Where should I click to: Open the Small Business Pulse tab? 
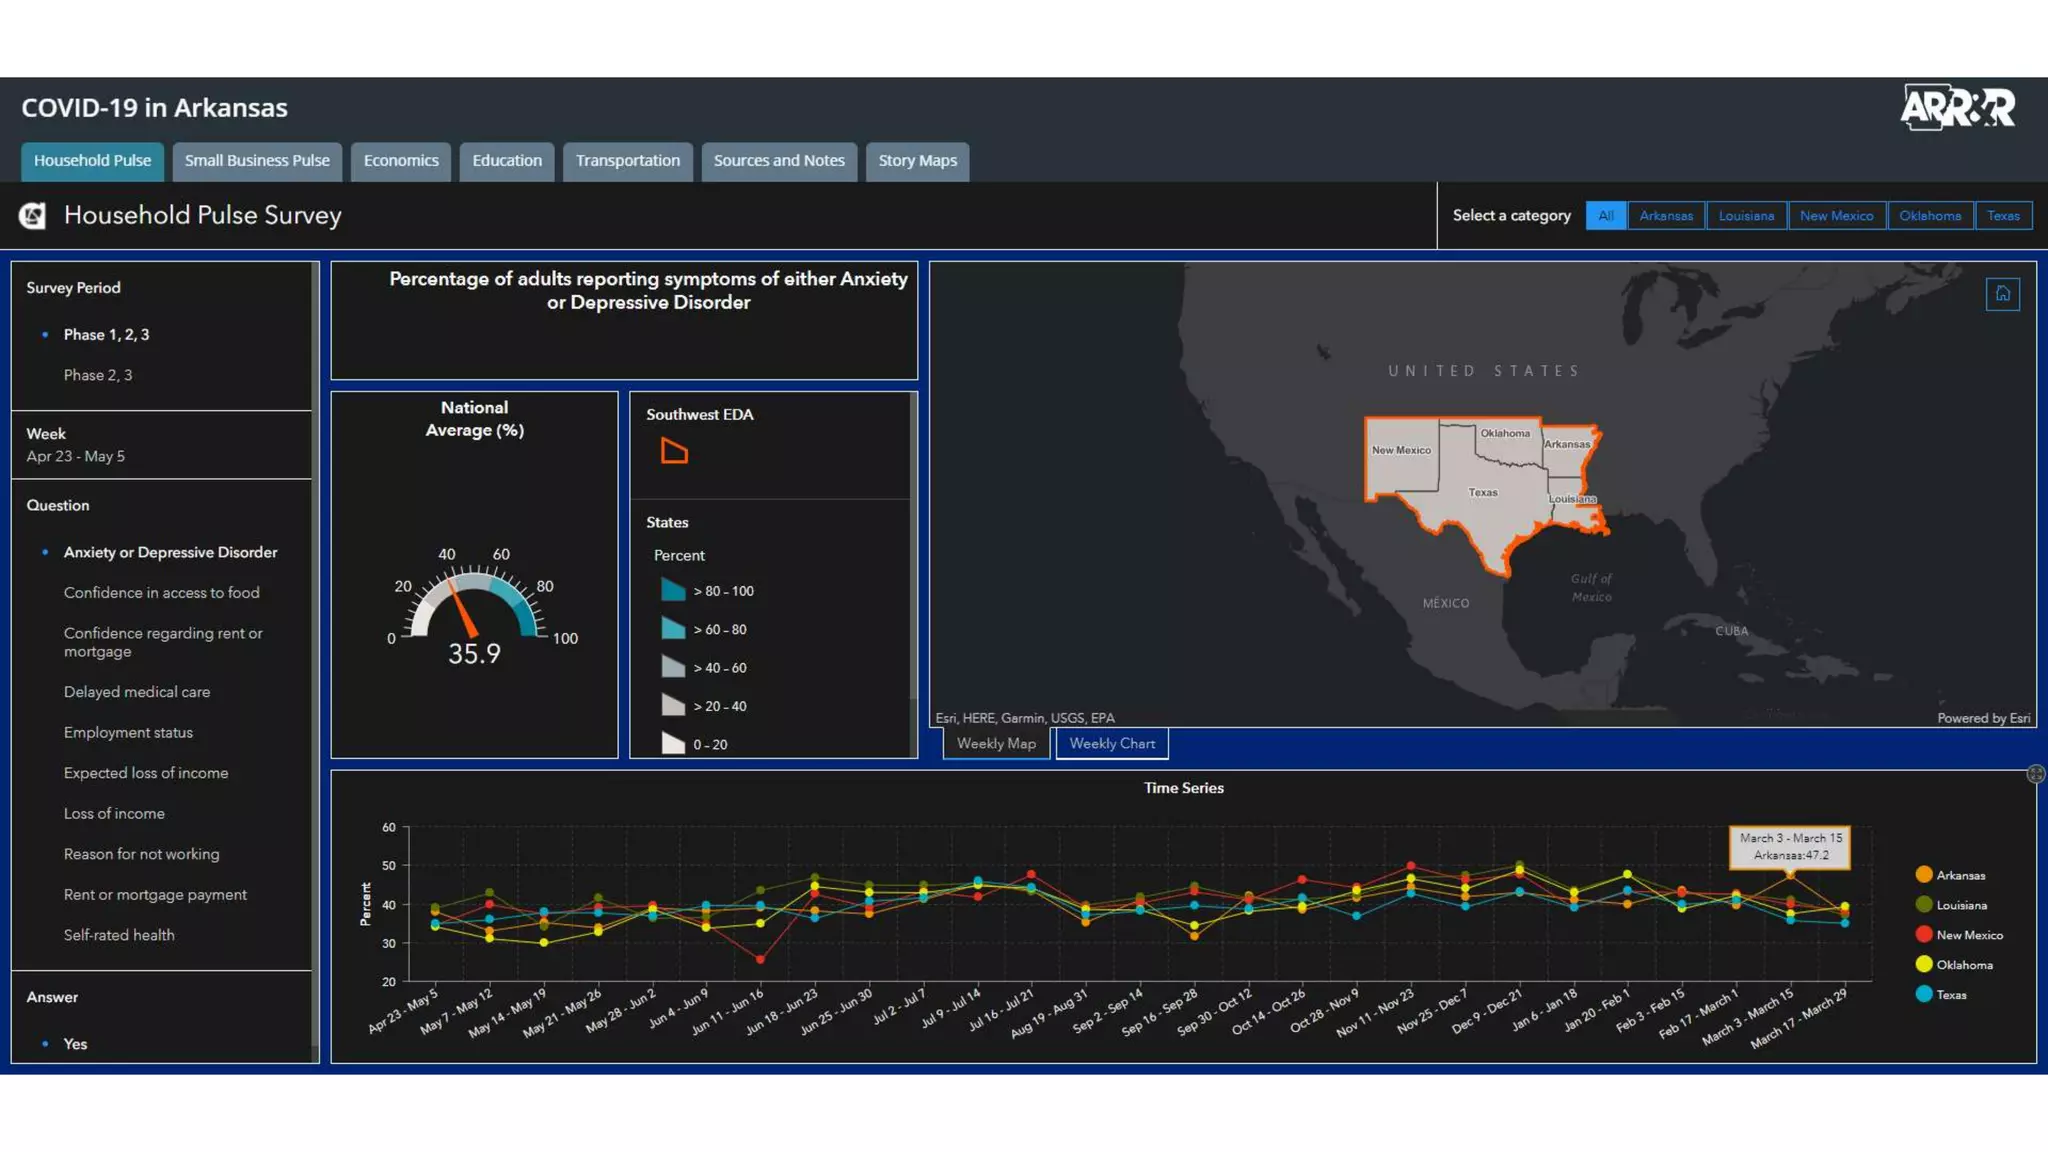257,161
